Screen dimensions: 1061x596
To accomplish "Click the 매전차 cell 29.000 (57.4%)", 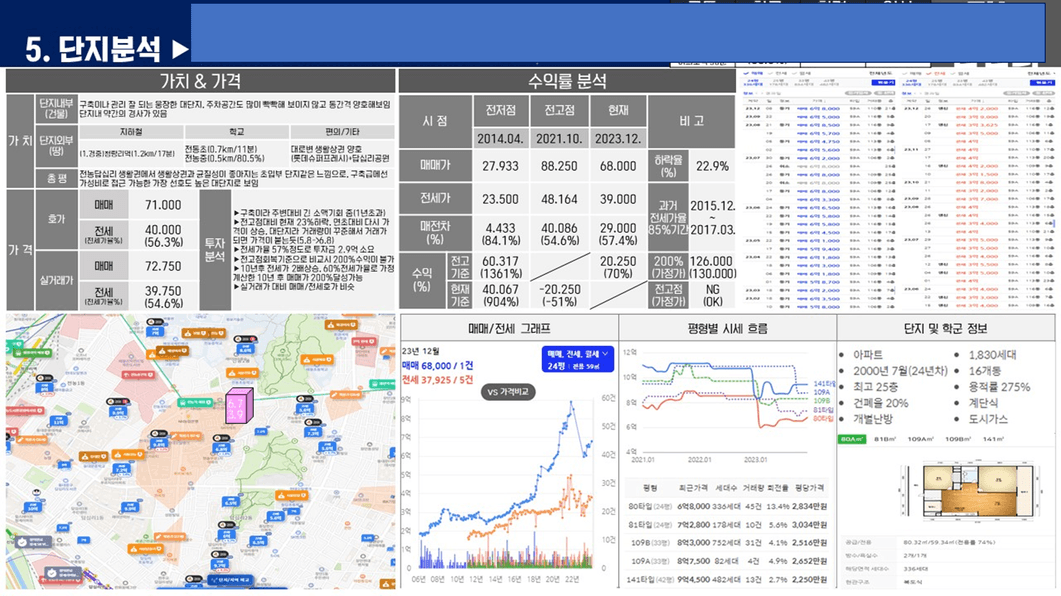I will 618,234.
